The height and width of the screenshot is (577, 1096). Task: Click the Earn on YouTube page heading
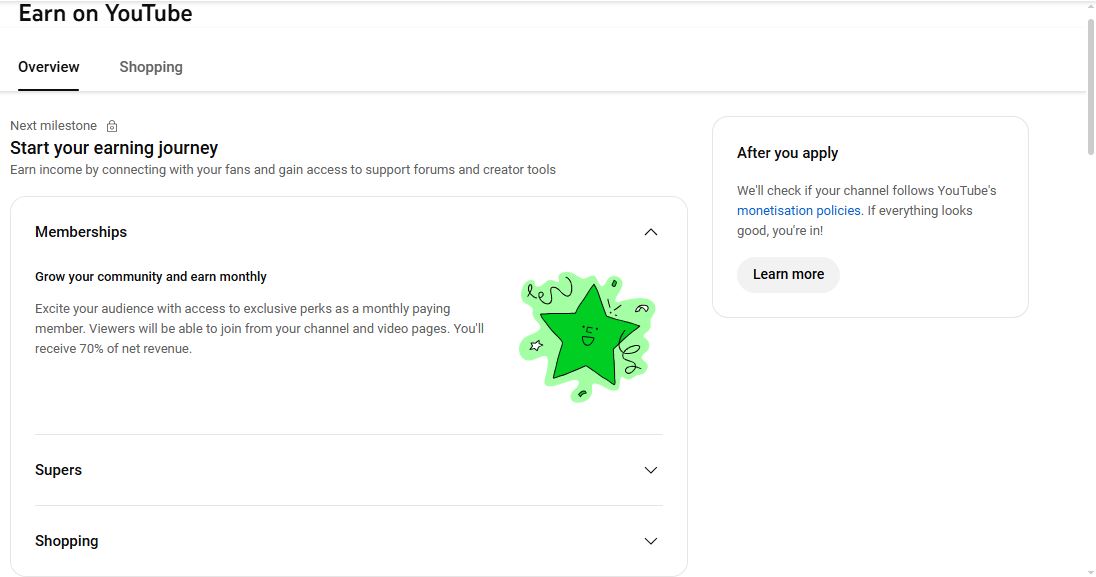tap(105, 14)
